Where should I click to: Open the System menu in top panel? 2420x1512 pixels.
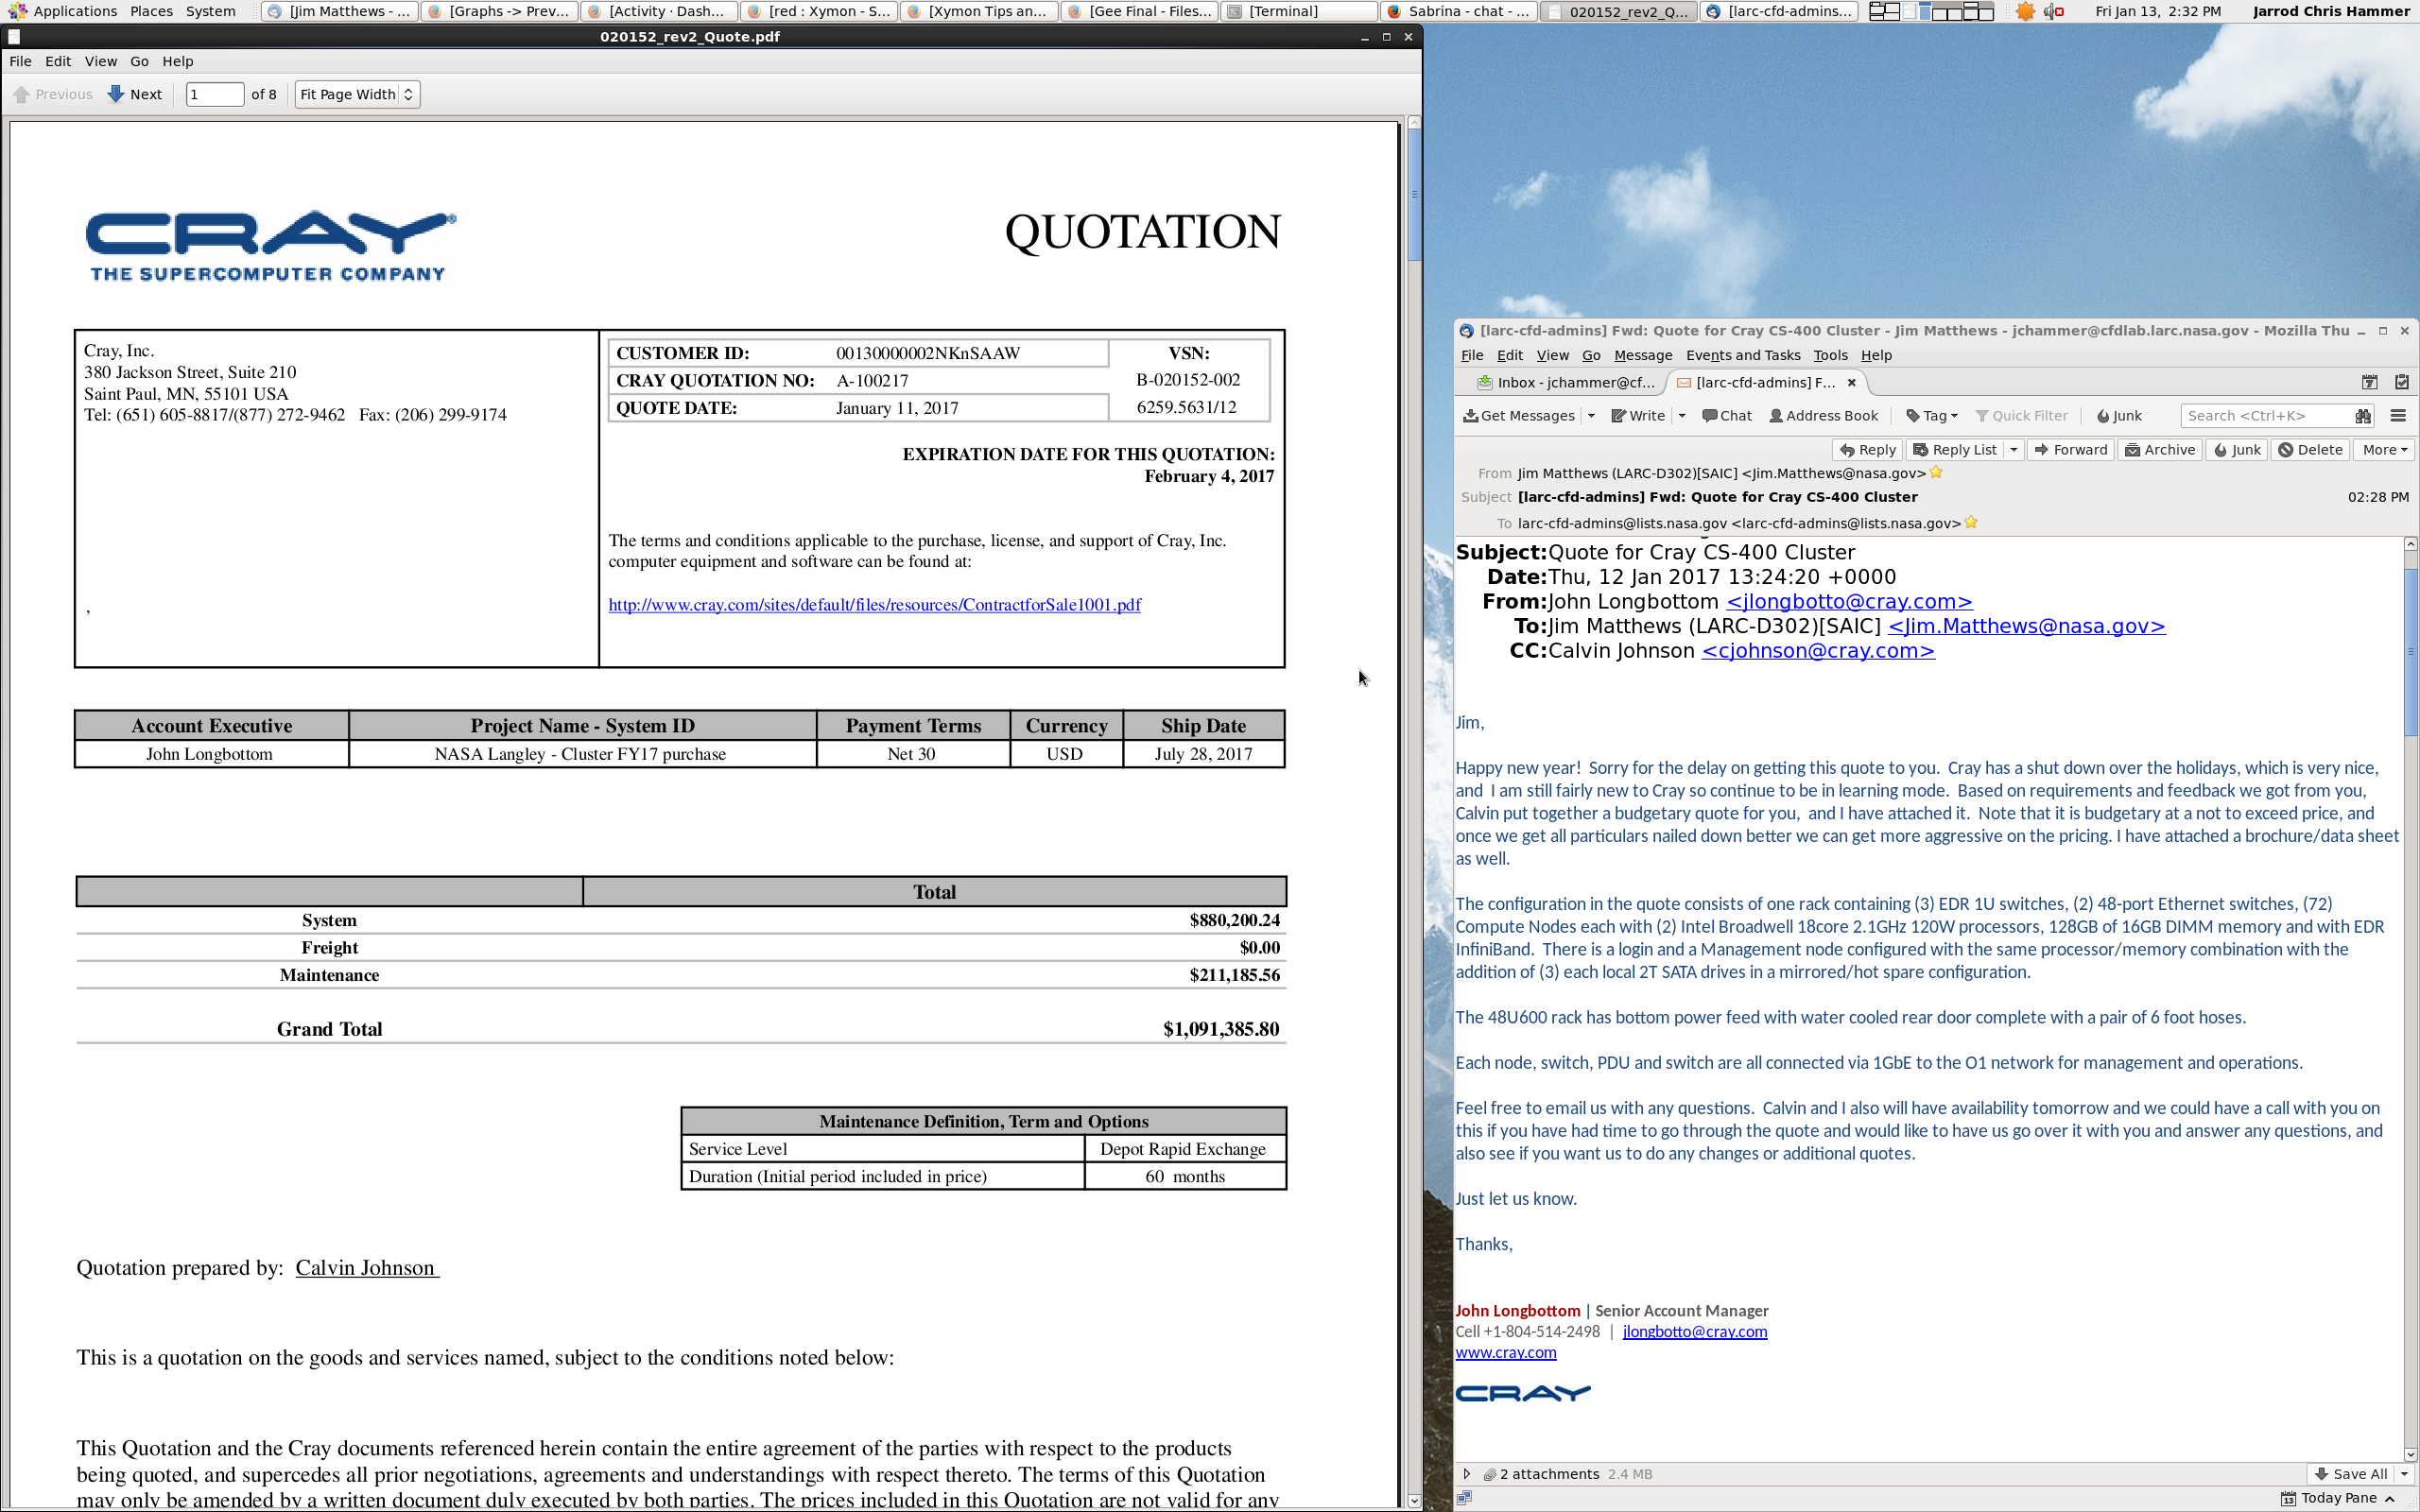(x=210, y=11)
